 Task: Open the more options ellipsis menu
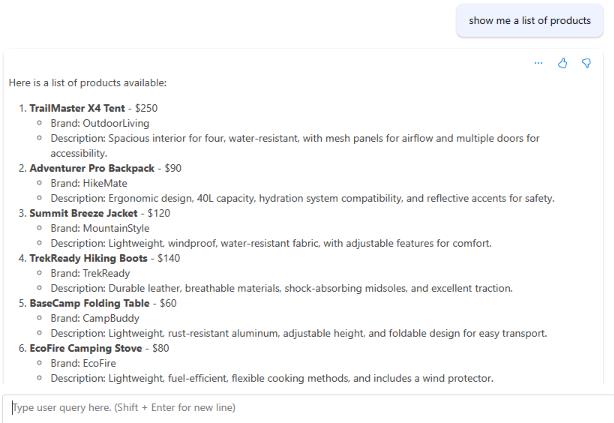point(538,63)
